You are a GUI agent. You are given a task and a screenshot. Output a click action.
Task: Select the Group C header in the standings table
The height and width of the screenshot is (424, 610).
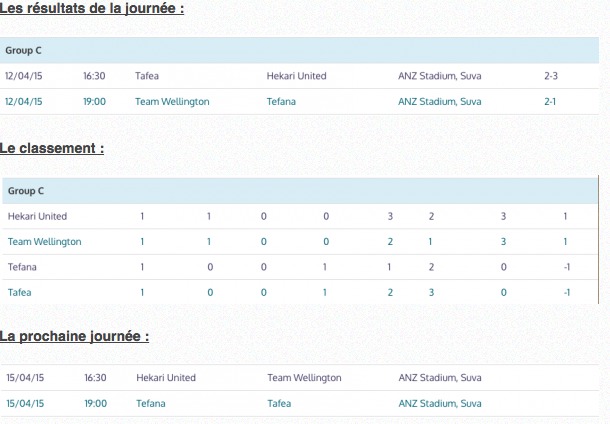[x=26, y=190]
